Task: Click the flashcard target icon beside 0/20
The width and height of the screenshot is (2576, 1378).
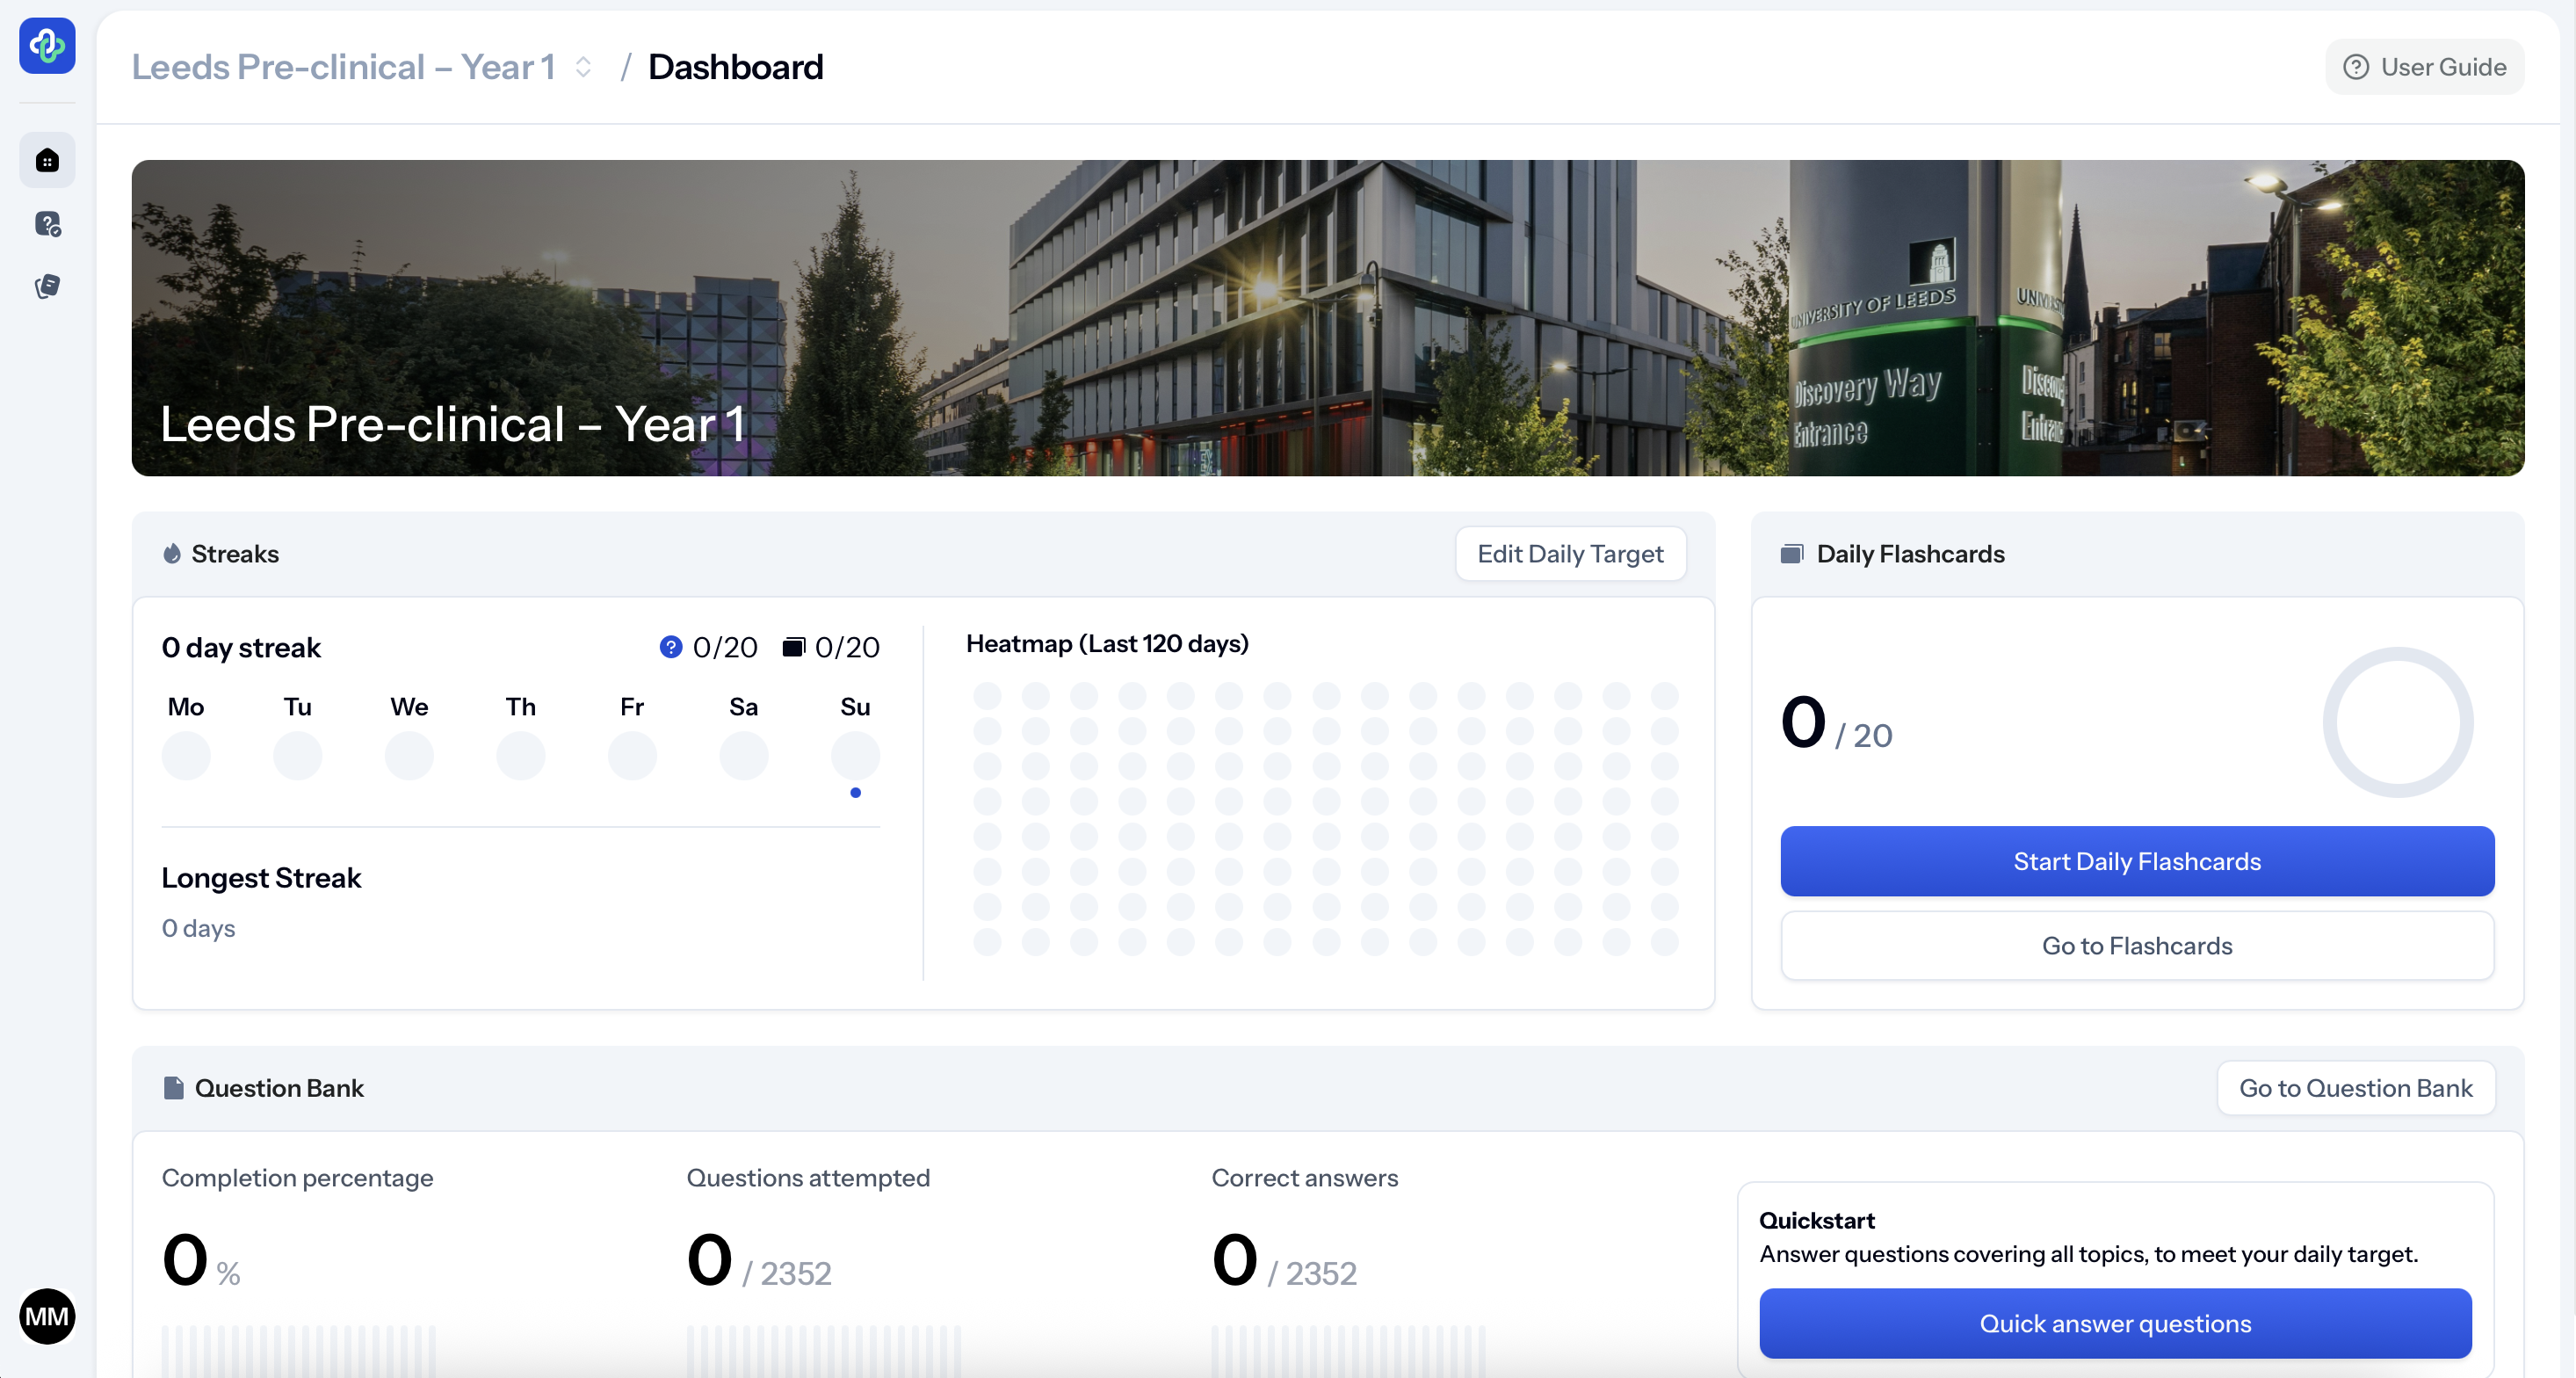Action: point(794,647)
